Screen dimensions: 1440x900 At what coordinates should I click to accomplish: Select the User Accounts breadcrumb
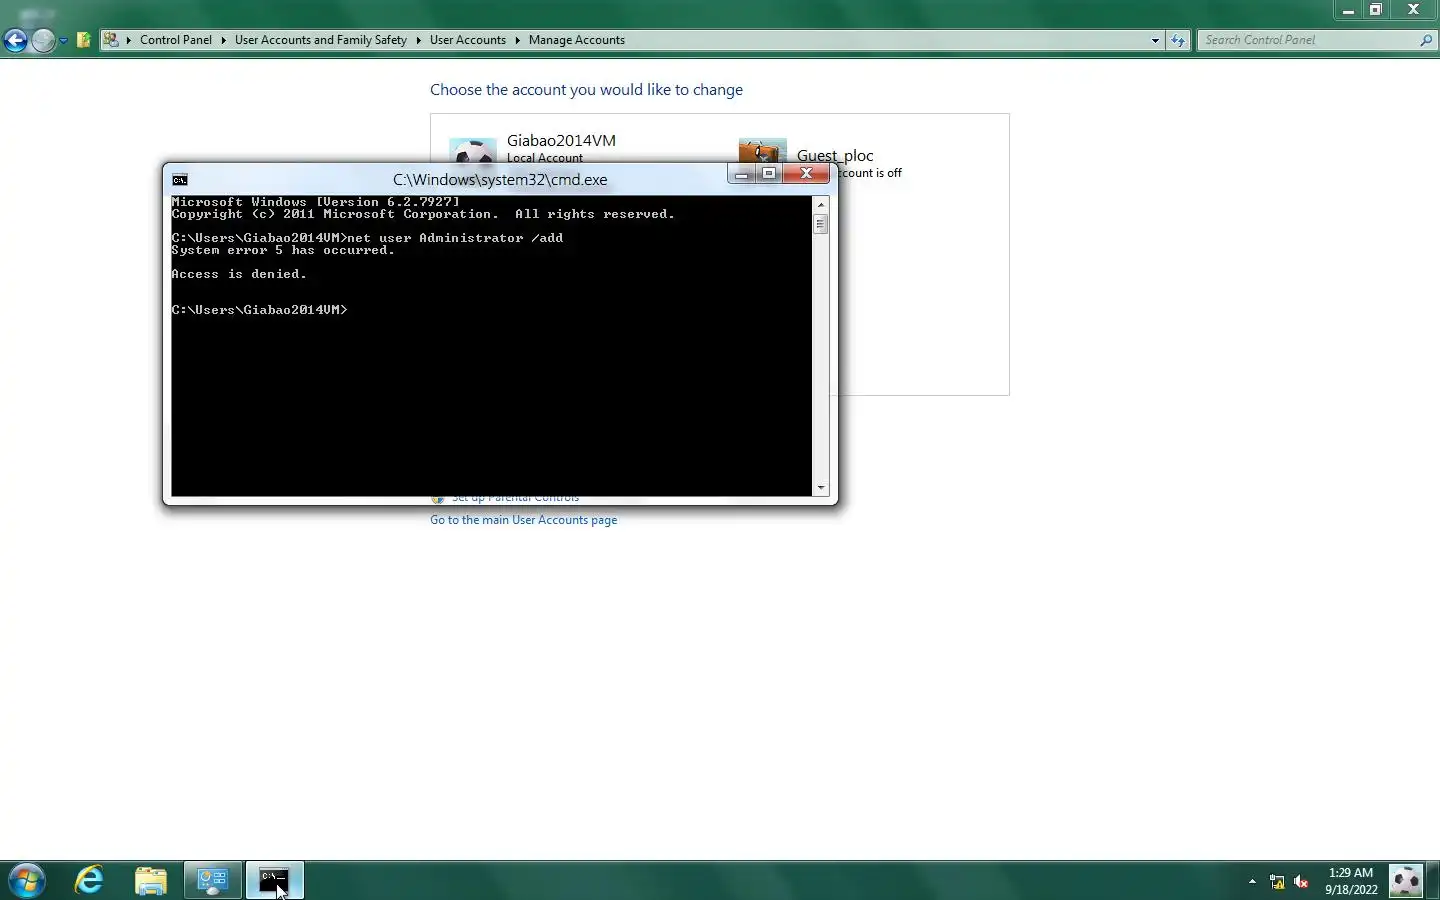coord(468,40)
